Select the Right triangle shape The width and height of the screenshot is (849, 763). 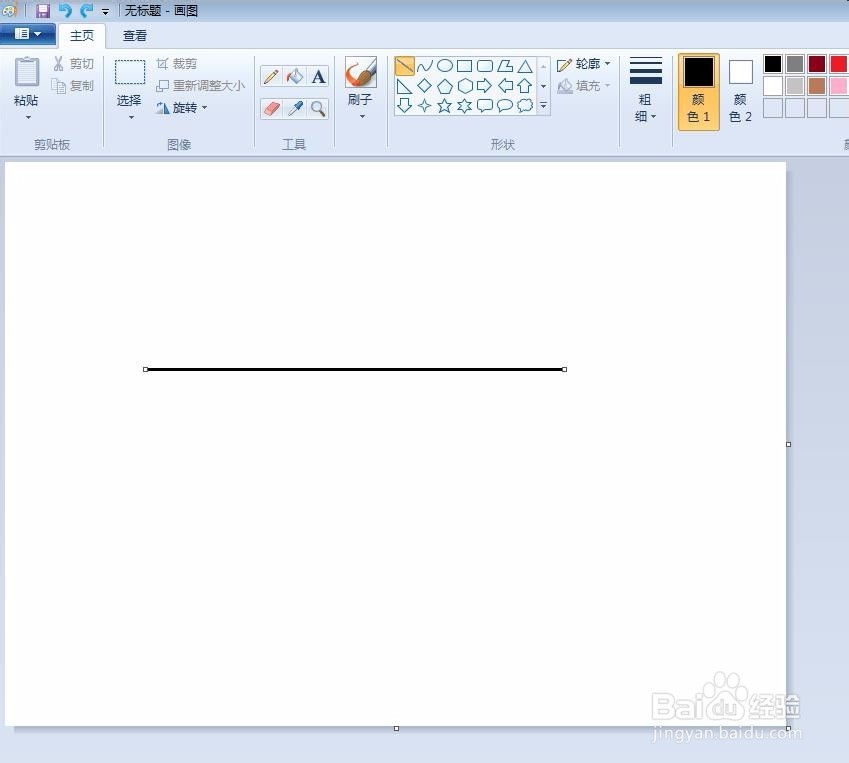[x=404, y=86]
